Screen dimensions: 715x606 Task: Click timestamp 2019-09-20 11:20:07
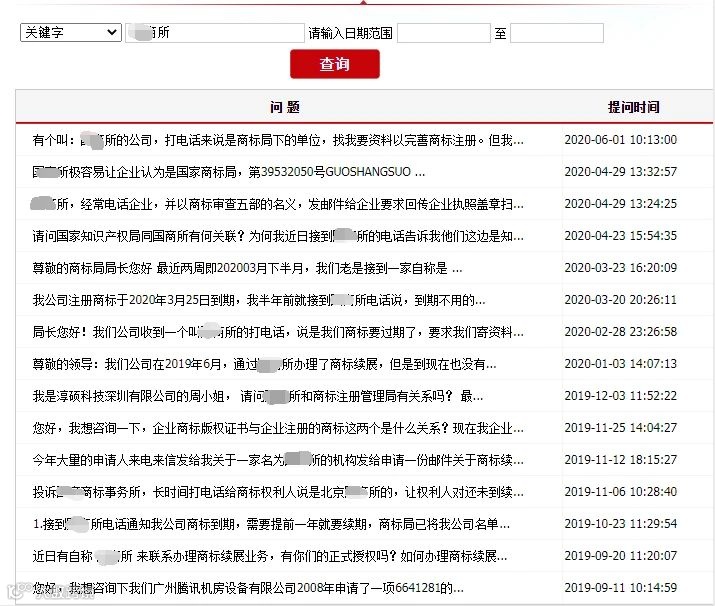click(621, 555)
